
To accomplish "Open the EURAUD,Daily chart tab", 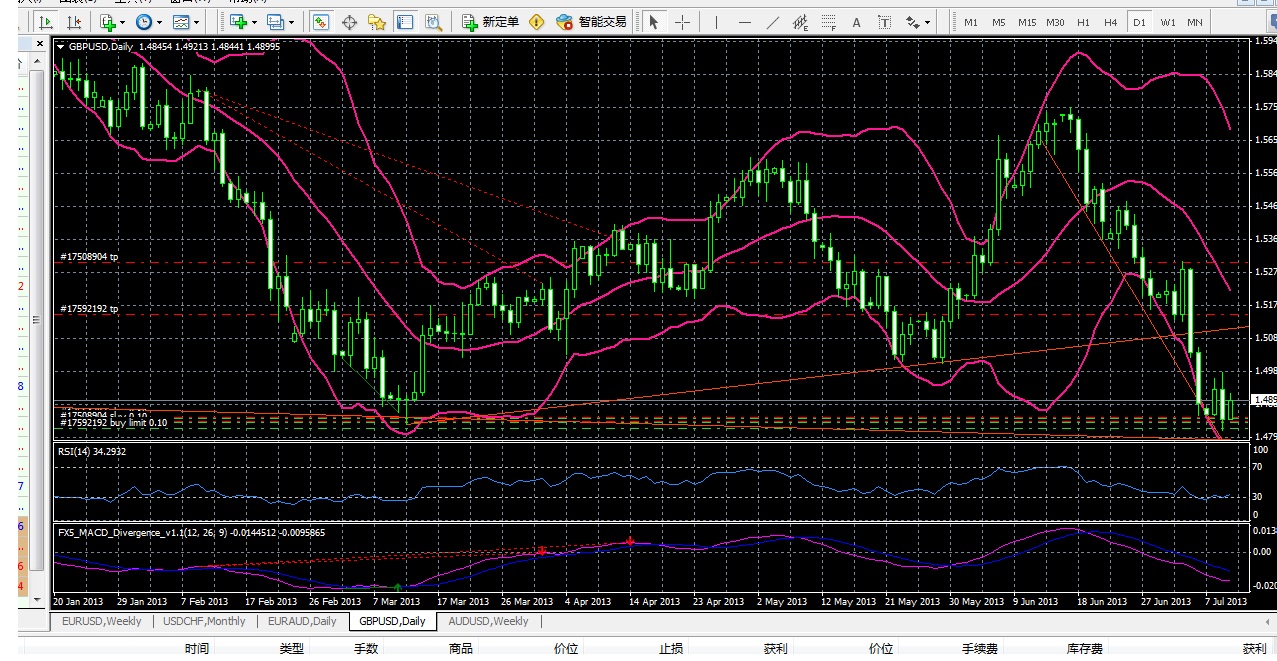I will tap(301, 621).
